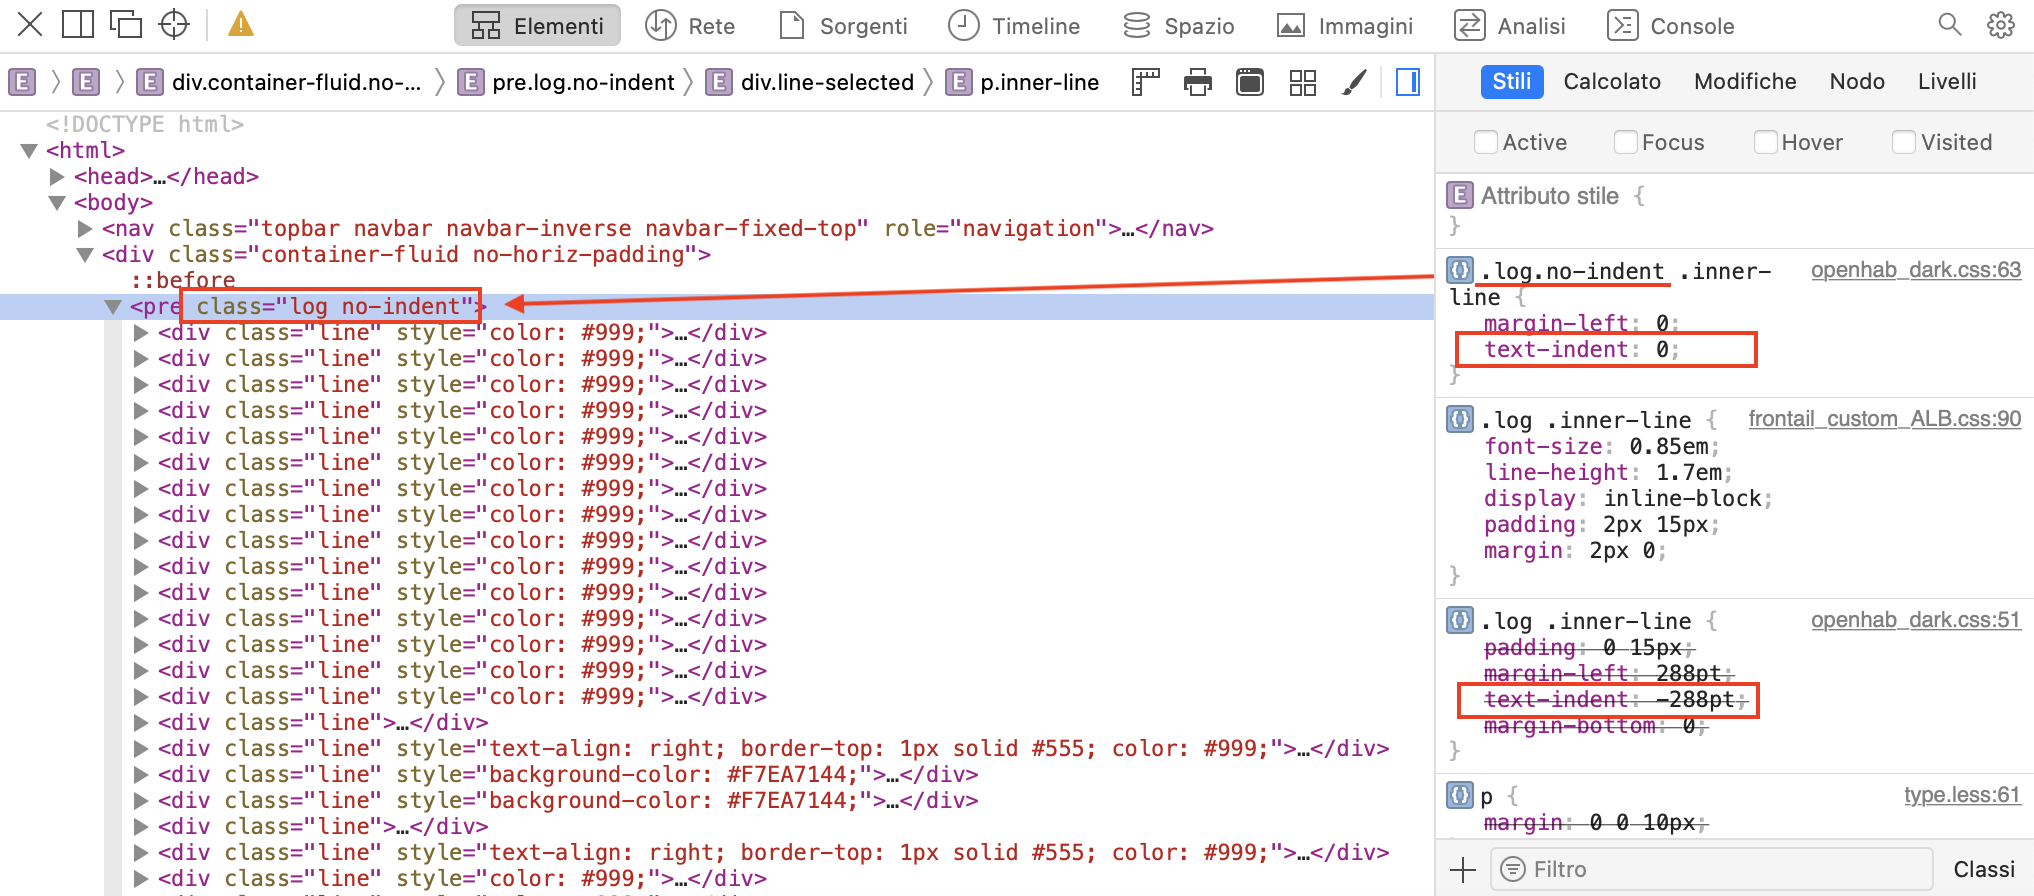The height and width of the screenshot is (896, 2034).
Task: Hide the details sidebar with the blue panel icon
Action: tap(1407, 82)
